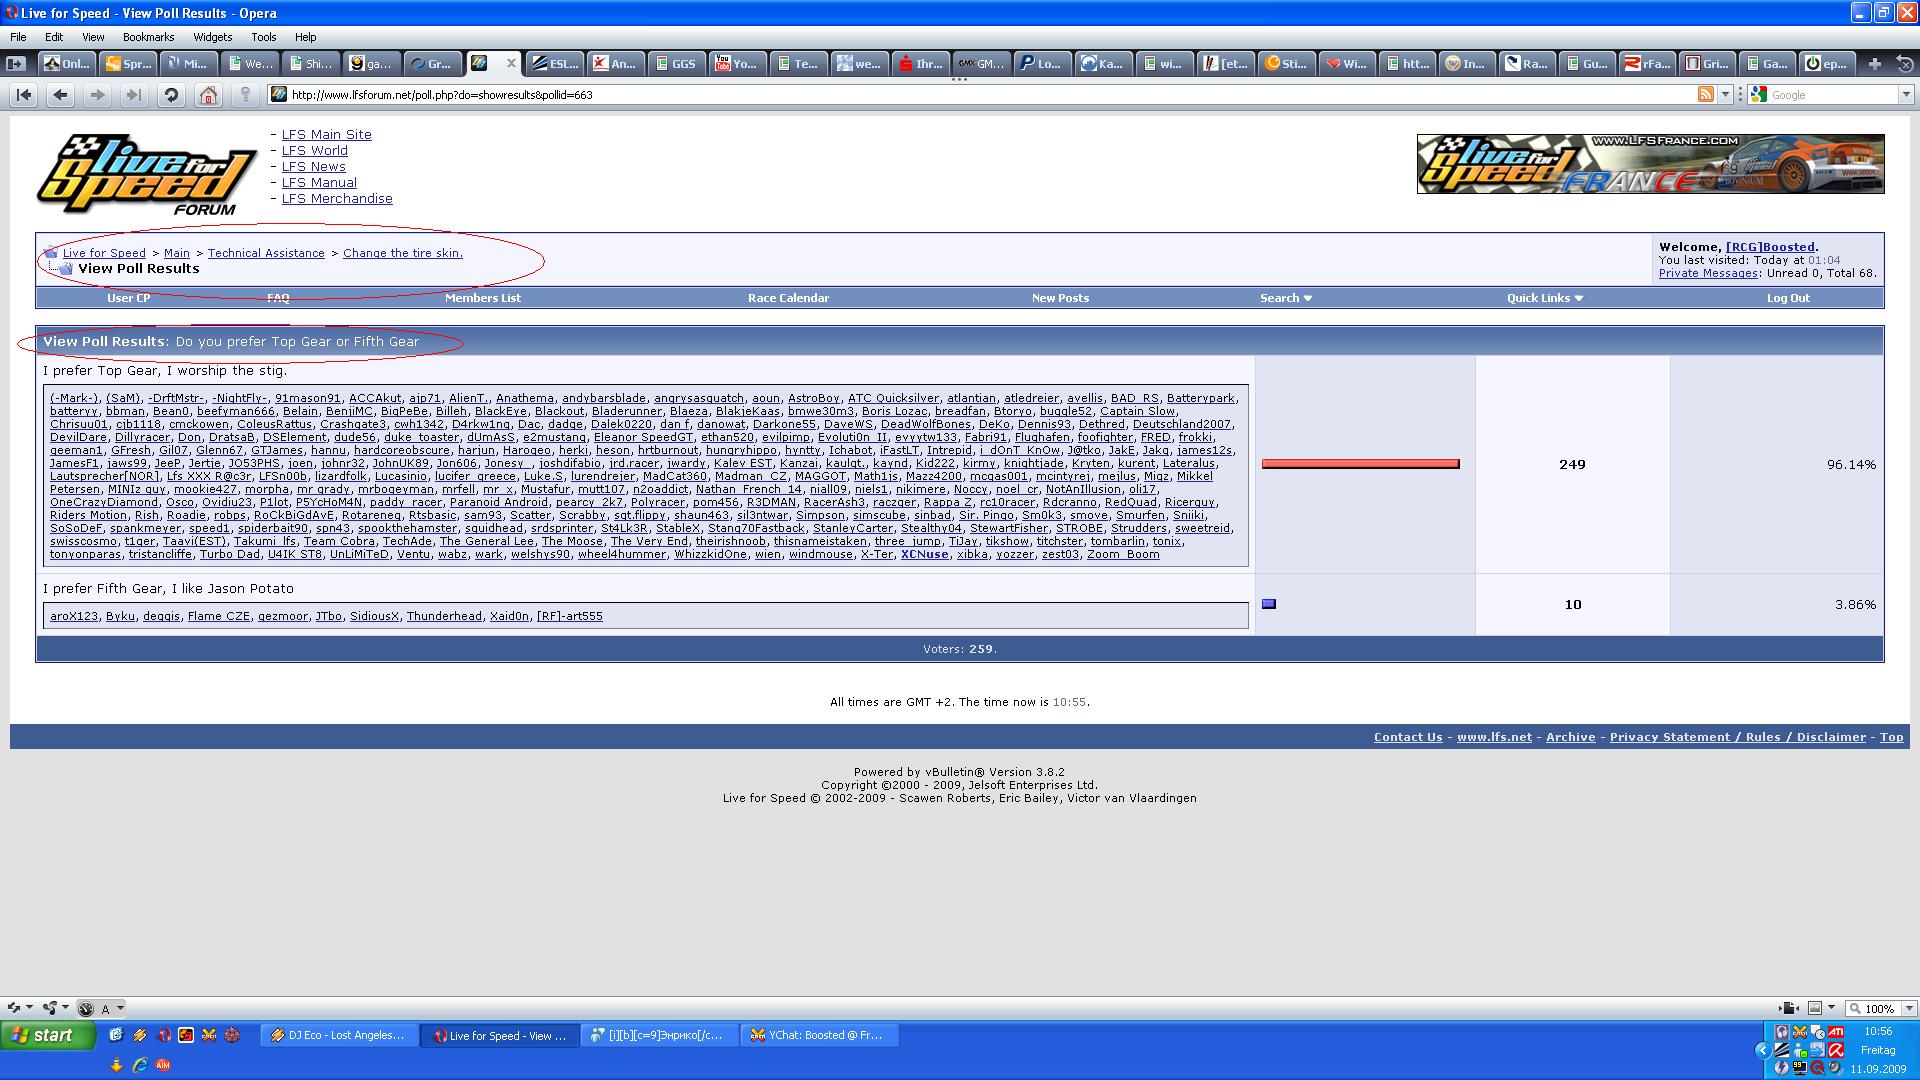Click the closed tabs trash icon
This screenshot has width=1920, height=1080.
coord(1905,63)
